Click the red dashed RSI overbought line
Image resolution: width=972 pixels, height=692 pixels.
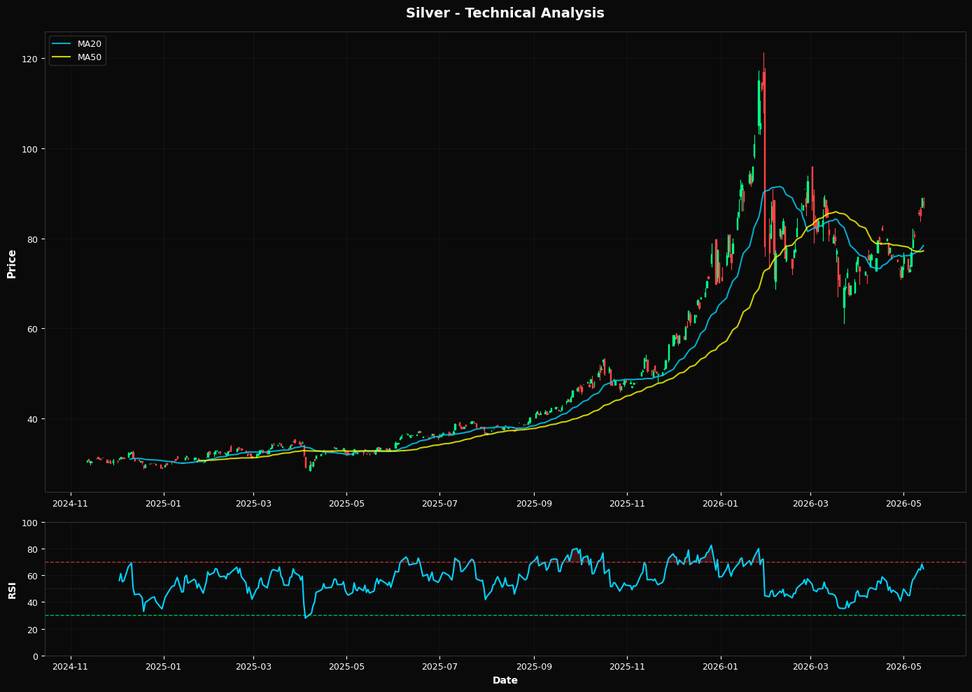[x=505, y=562]
